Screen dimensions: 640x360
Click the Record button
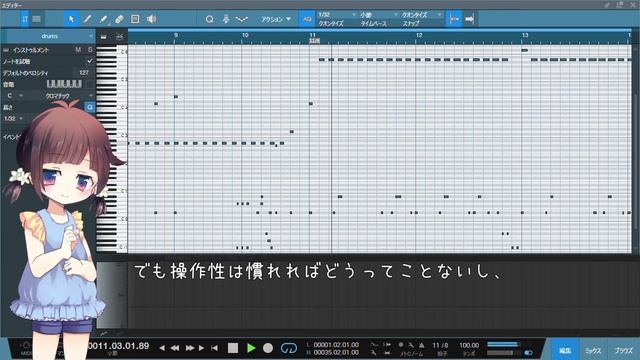click(x=268, y=348)
